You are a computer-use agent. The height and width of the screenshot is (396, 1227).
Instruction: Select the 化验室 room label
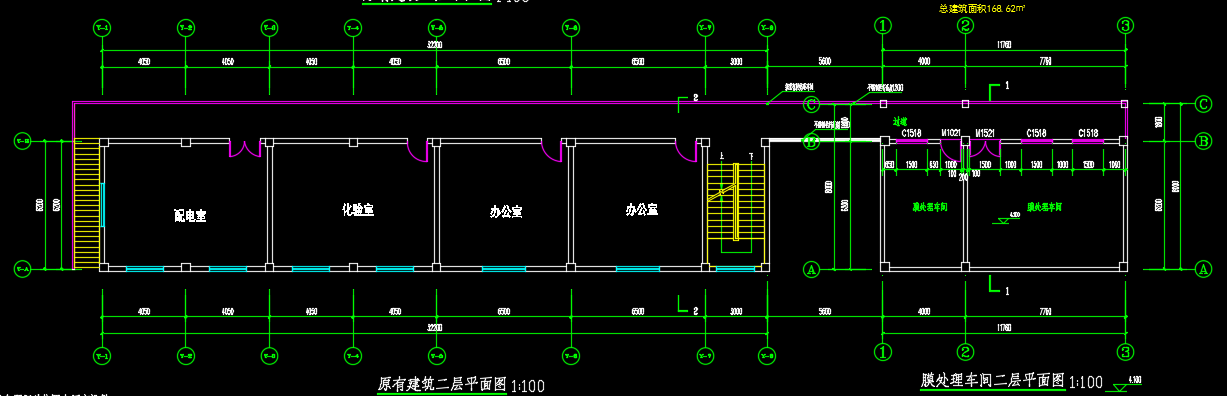pyautogui.click(x=358, y=210)
